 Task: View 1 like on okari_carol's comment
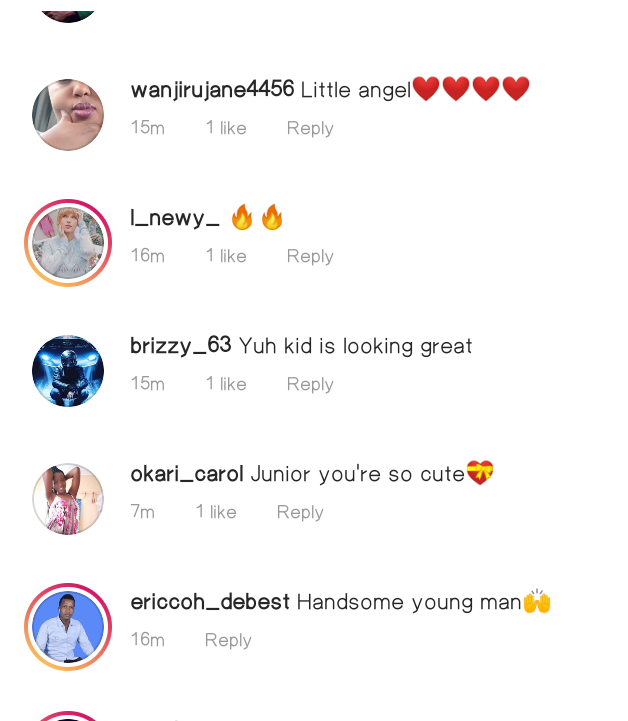click(216, 512)
